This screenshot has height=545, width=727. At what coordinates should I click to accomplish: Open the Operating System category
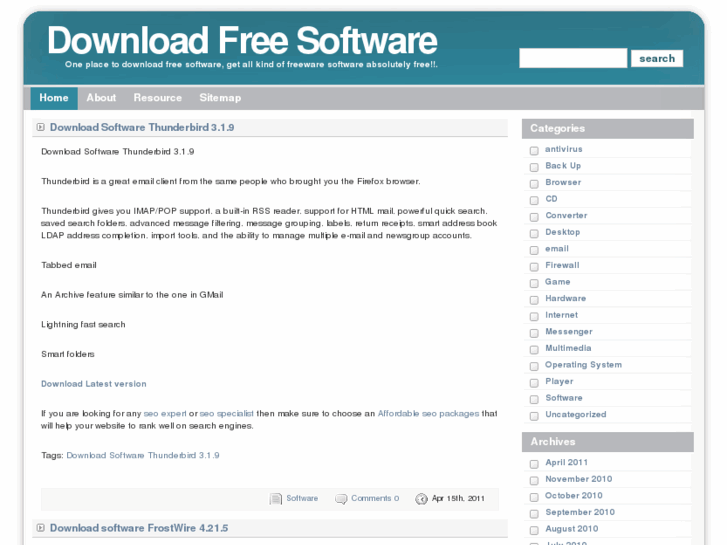click(x=584, y=365)
